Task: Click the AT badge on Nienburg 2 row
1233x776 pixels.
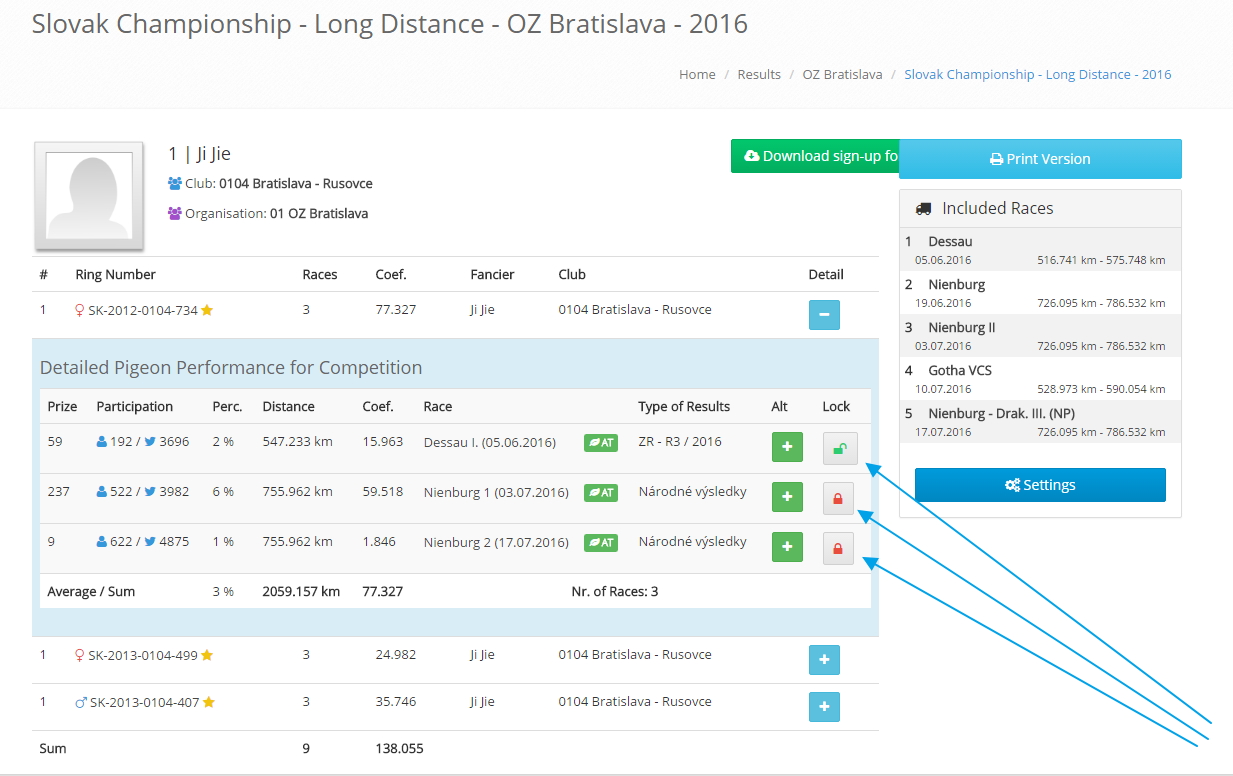Action: pos(601,543)
